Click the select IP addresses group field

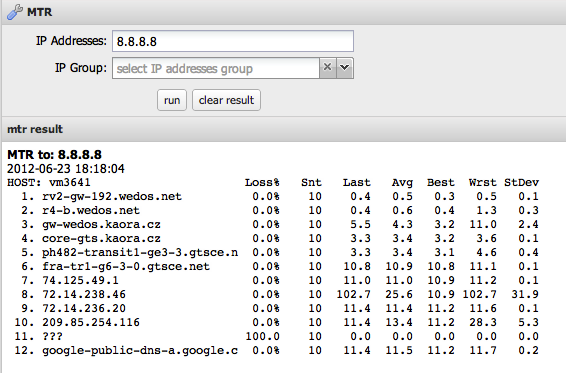click(x=216, y=68)
